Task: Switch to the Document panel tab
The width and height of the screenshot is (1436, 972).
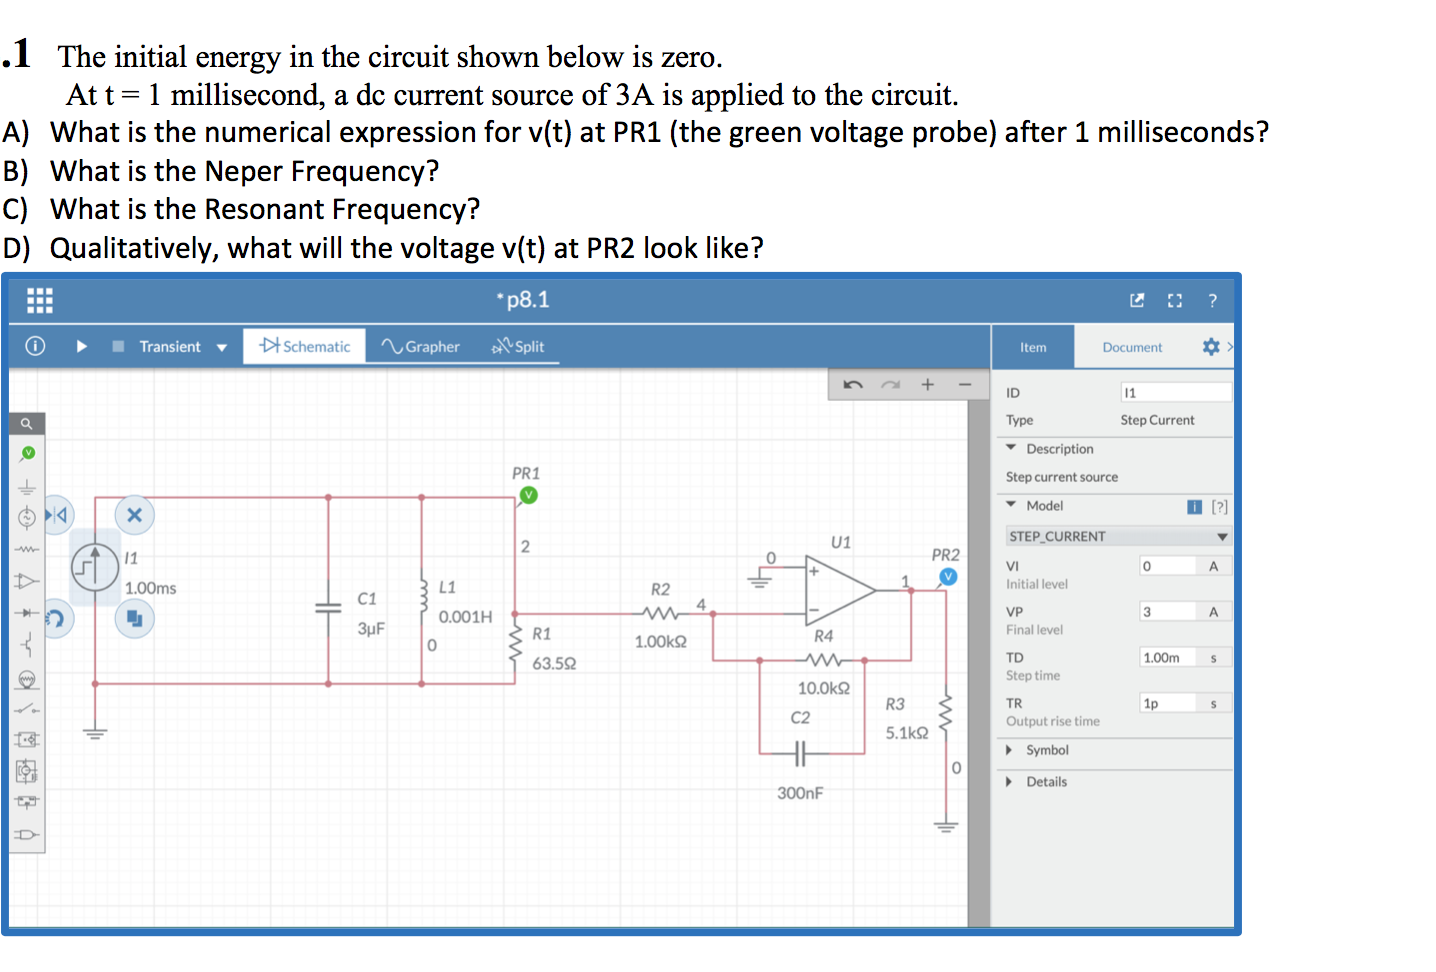Action: (1131, 346)
